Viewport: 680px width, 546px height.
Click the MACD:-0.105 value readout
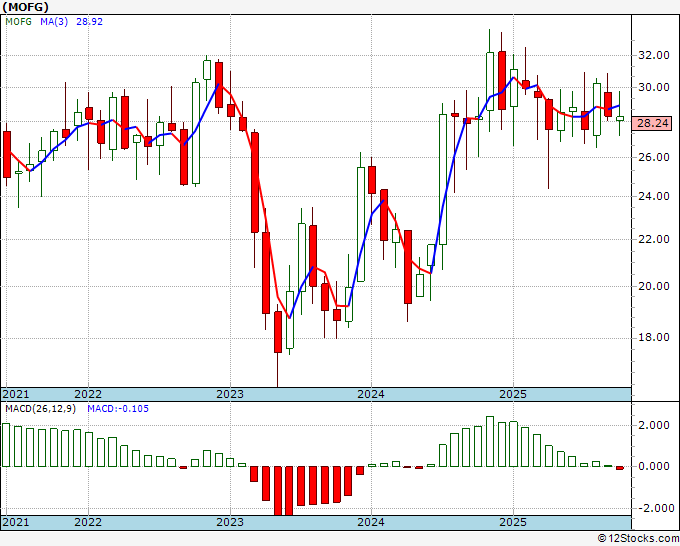[x=118, y=409]
